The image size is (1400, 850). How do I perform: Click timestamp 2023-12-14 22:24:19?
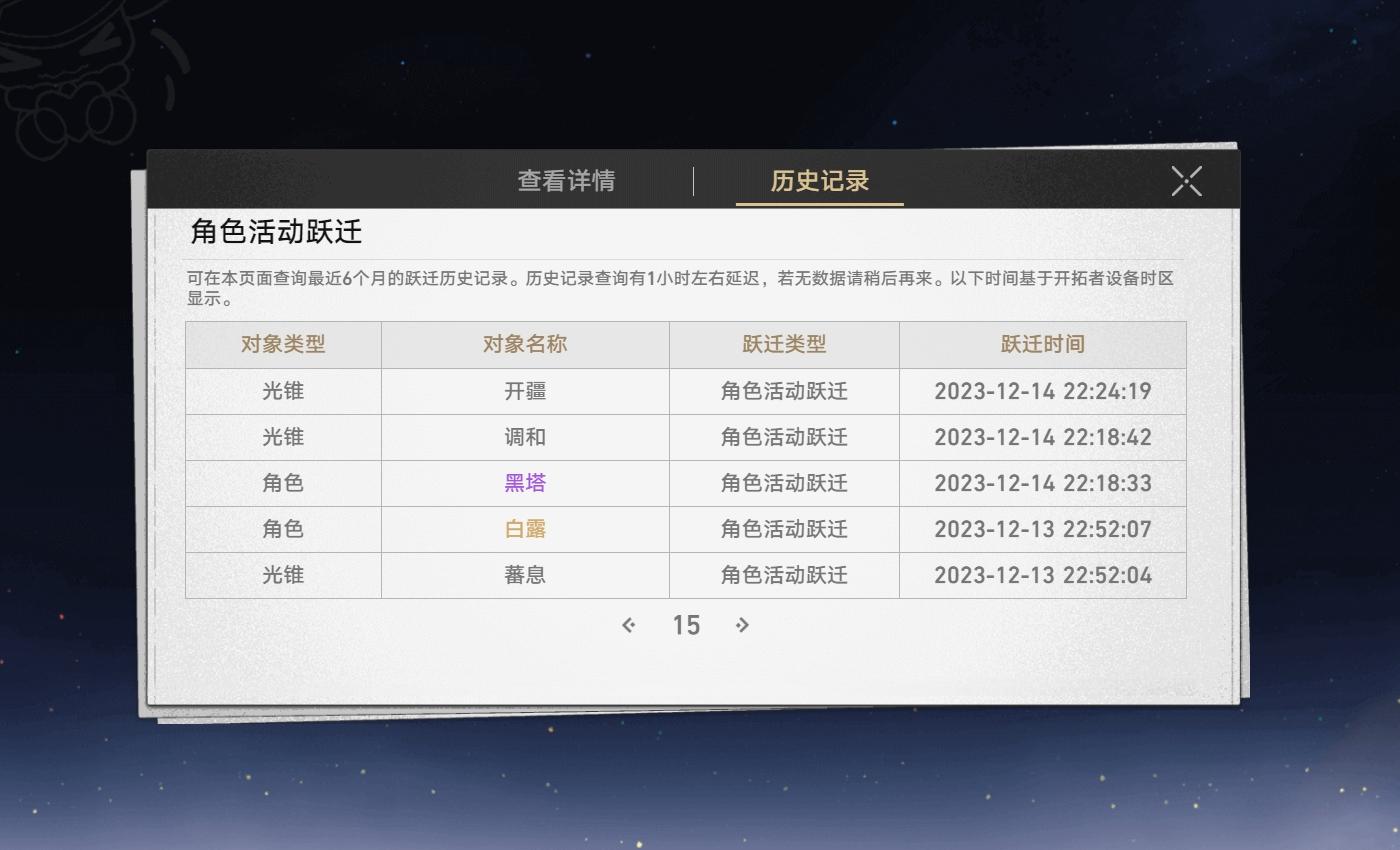(1042, 391)
